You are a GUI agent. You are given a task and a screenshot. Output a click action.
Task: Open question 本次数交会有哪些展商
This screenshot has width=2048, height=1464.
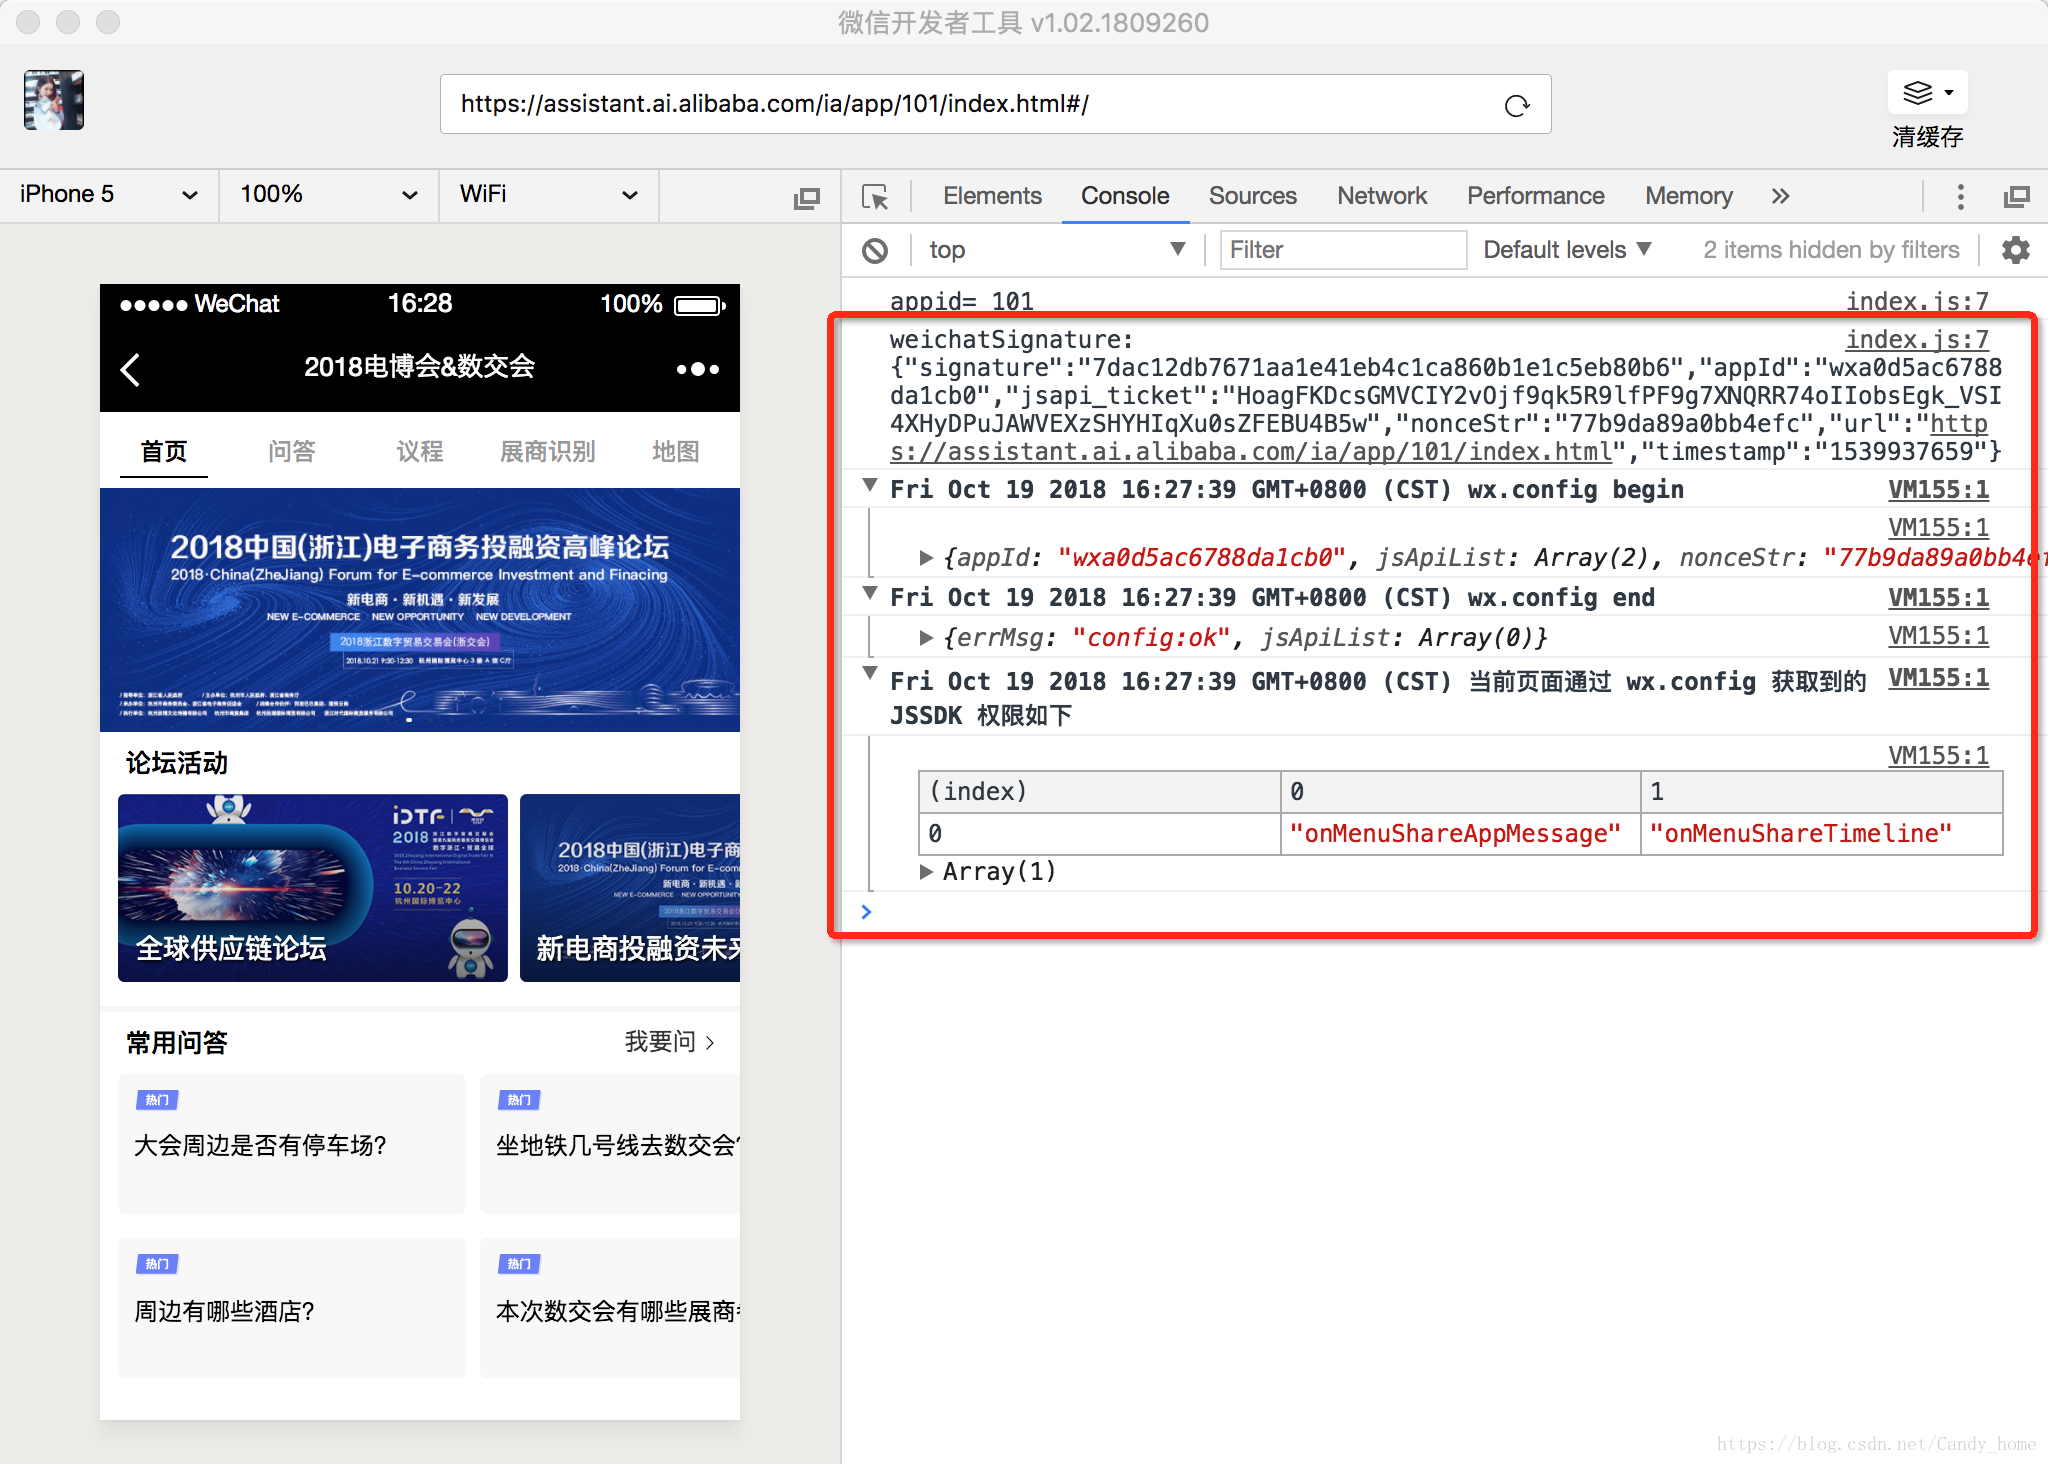click(x=610, y=1308)
